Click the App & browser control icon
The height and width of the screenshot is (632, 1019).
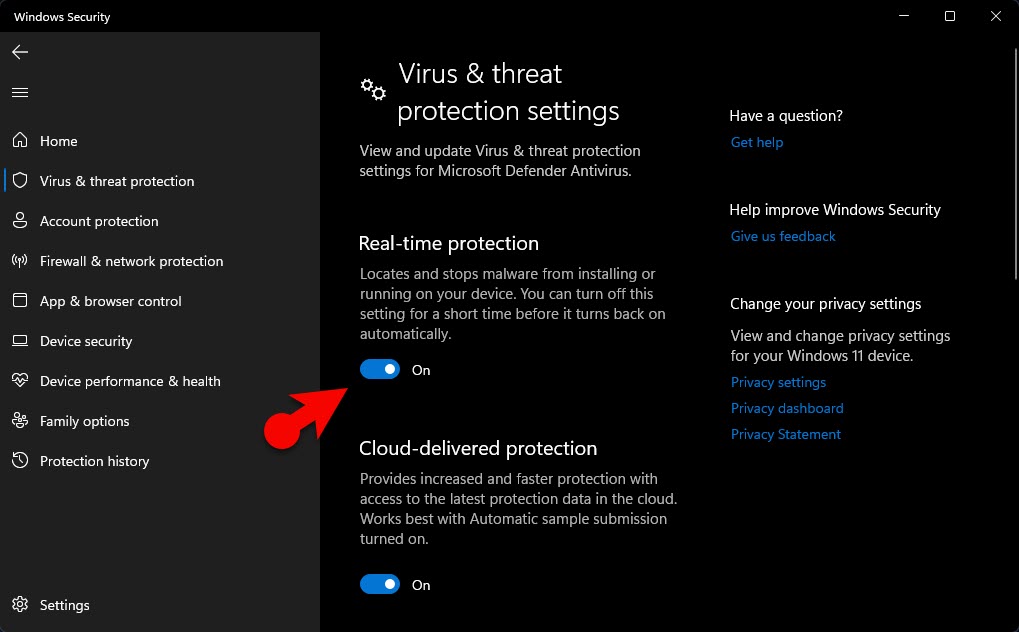point(20,301)
